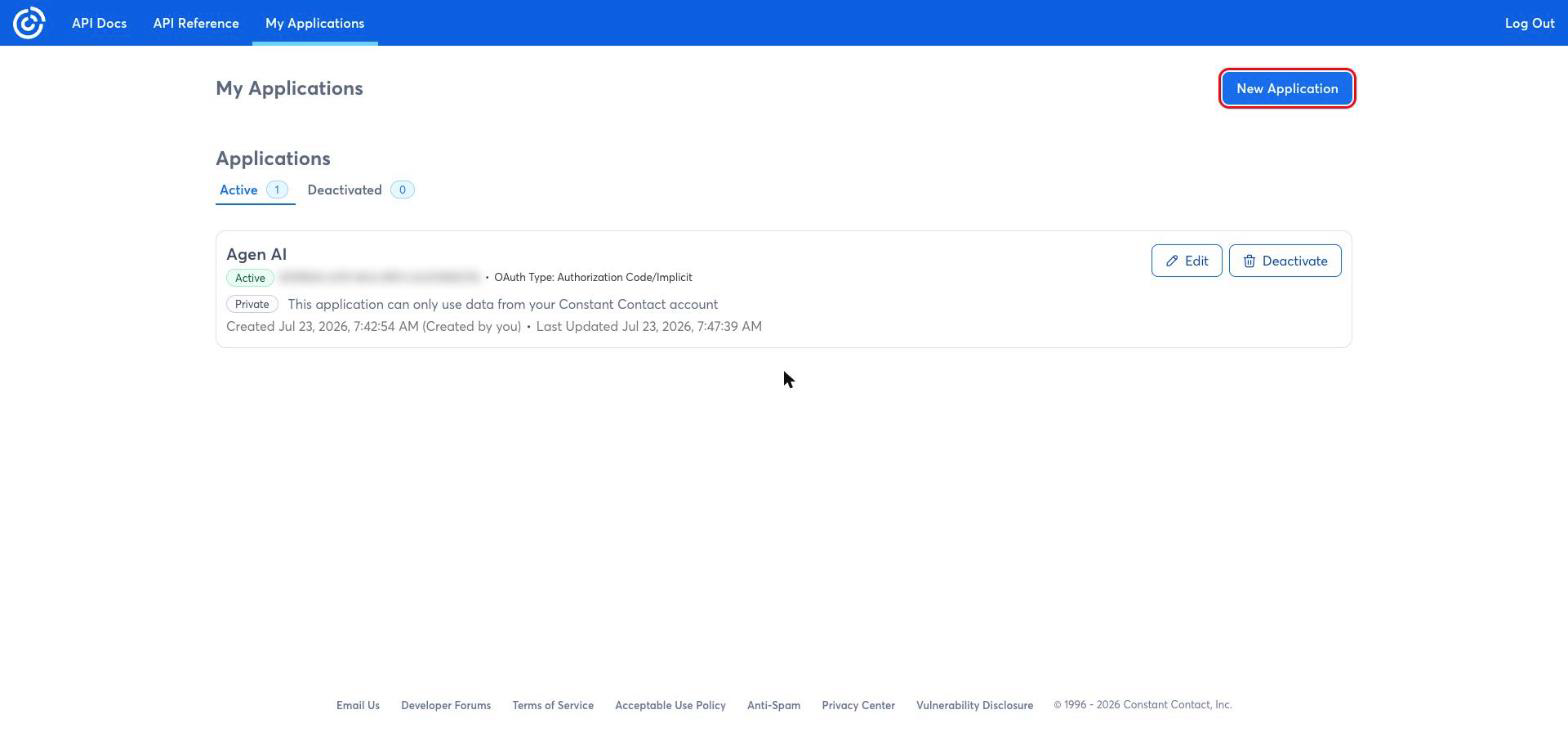Click the OAuth Type Authorization Code/Implicit text
The width and height of the screenshot is (1568, 741).
tap(593, 277)
